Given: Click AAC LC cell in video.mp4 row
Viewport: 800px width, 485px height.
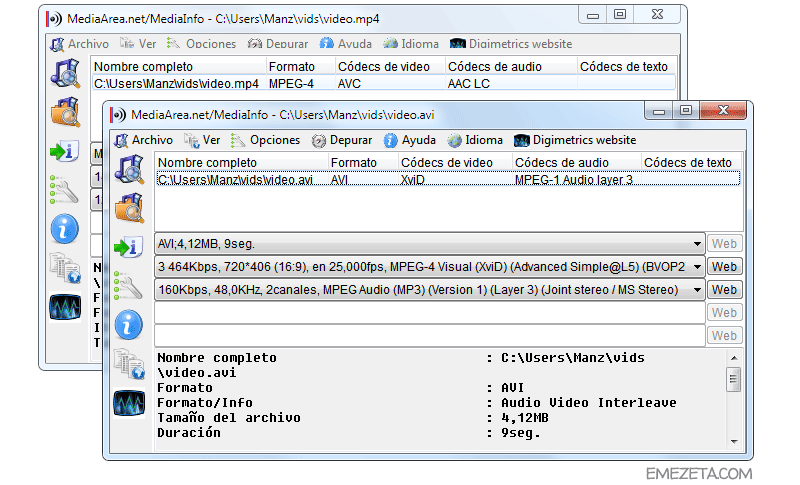Looking at the screenshot, I should click(468, 84).
